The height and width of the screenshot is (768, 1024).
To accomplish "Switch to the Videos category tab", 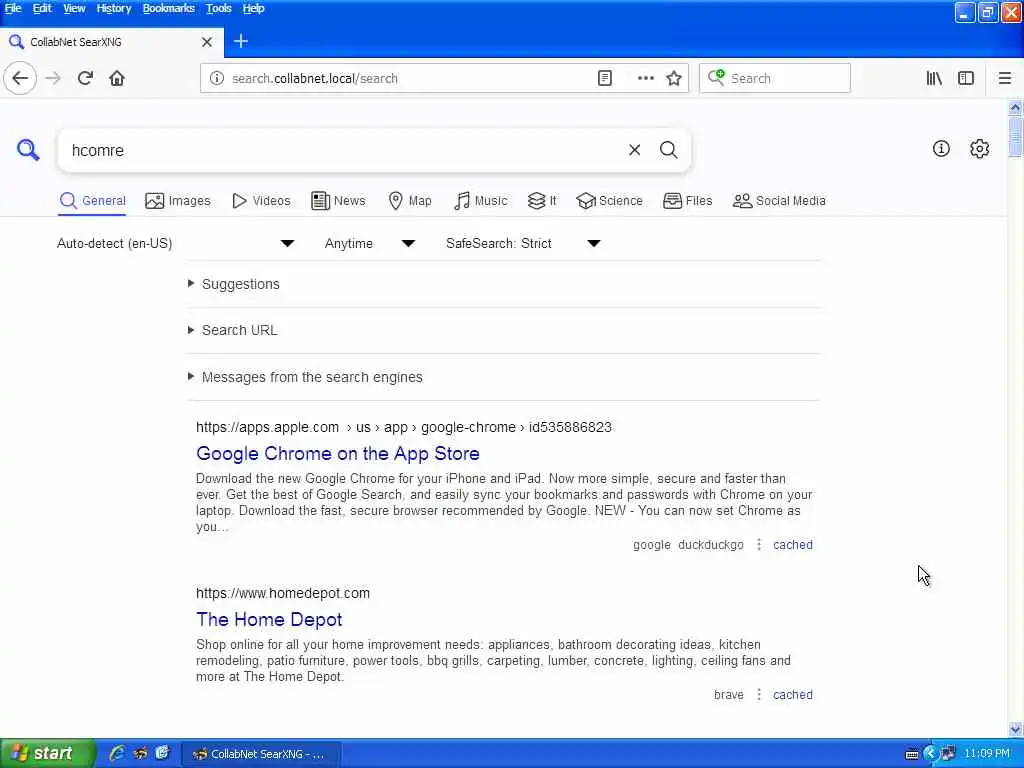I will pyautogui.click(x=261, y=200).
